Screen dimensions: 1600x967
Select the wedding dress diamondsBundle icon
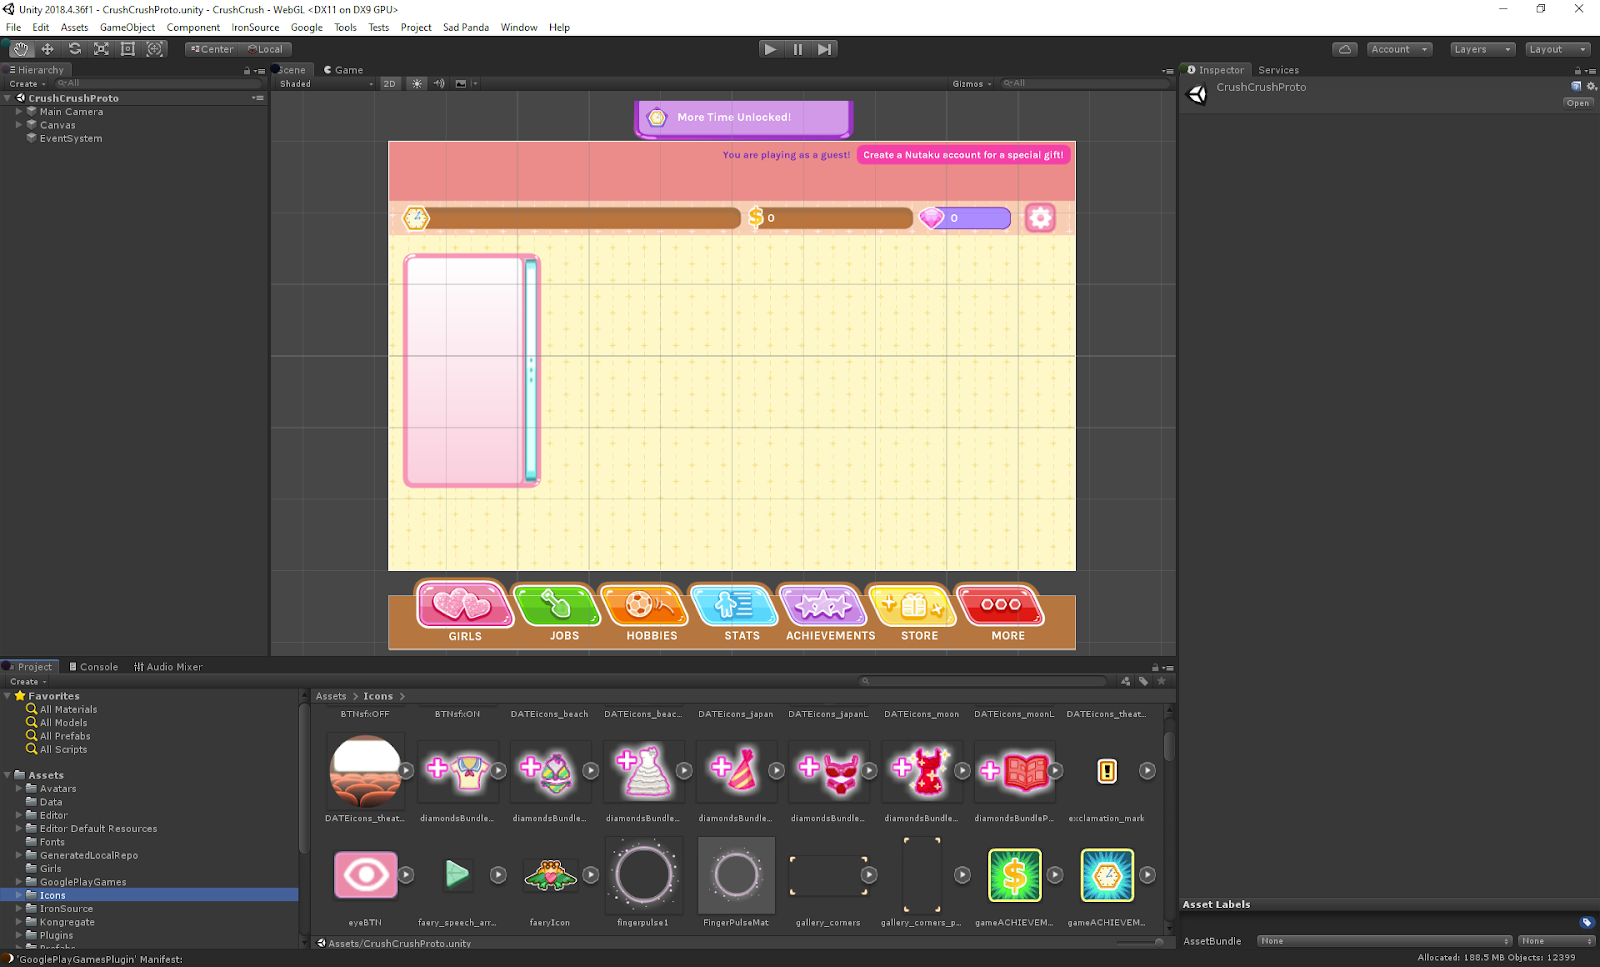pos(643,771)
